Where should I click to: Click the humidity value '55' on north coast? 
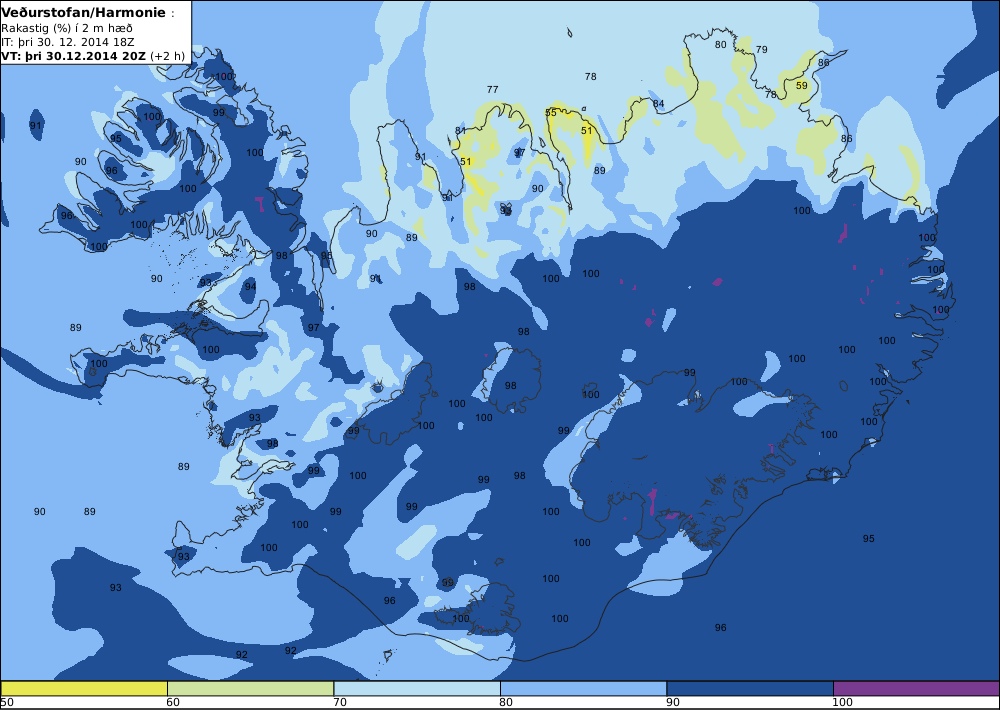click(551, 113)
